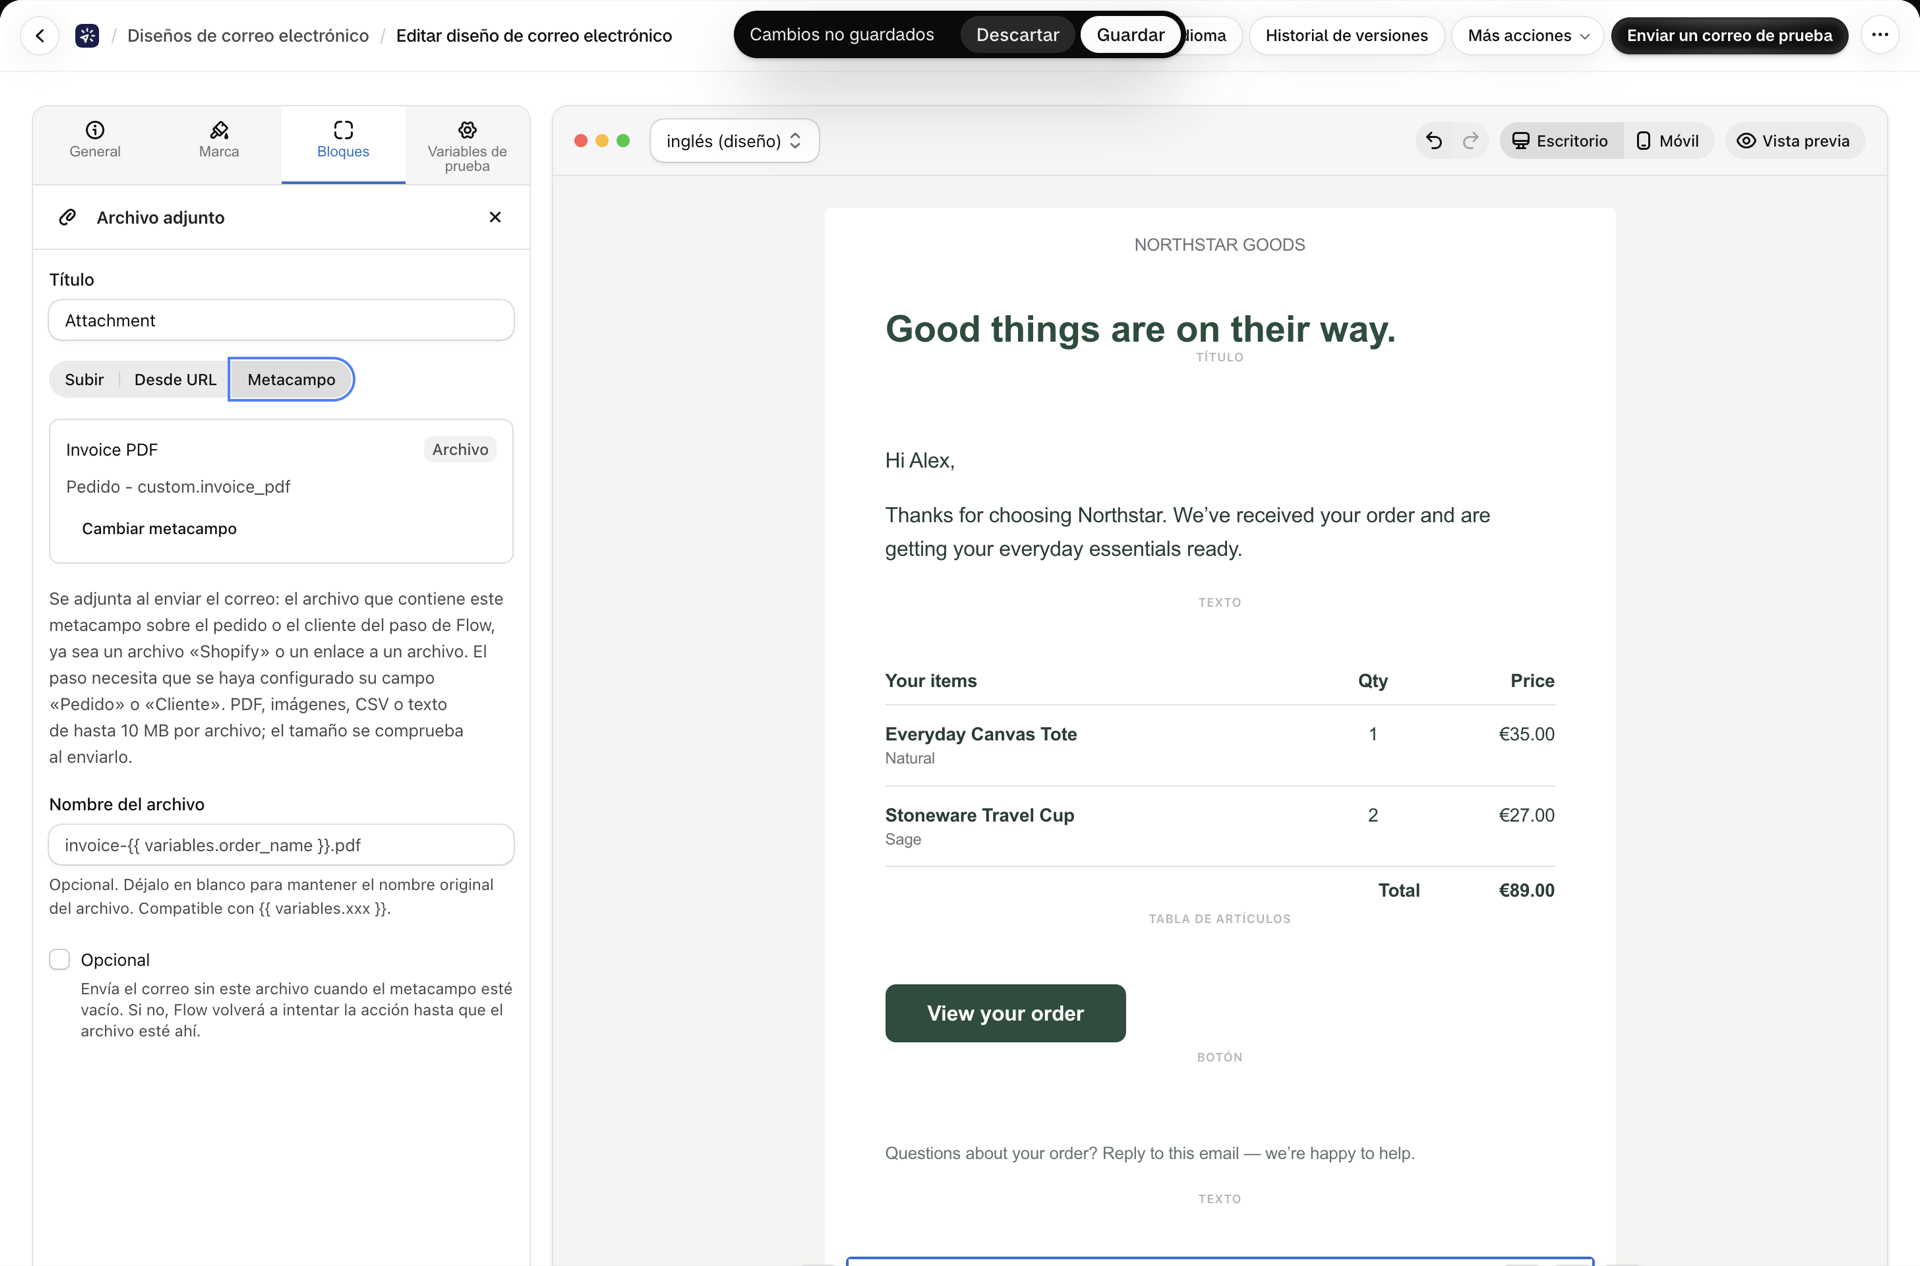The width and height of the screenshot is (1920, 1266).
Task: Toggle the Opcional checkbox
Action: pos(60,960)
